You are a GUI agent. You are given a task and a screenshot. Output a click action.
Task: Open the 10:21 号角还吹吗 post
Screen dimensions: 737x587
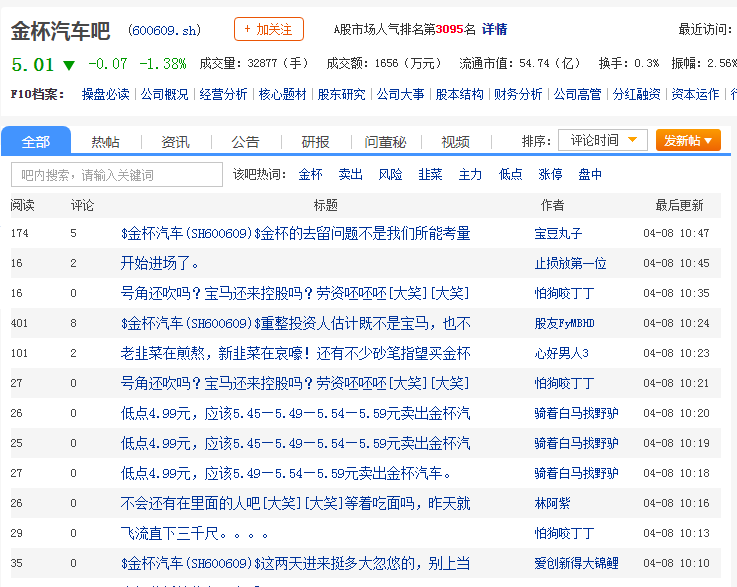coord(295,384)
